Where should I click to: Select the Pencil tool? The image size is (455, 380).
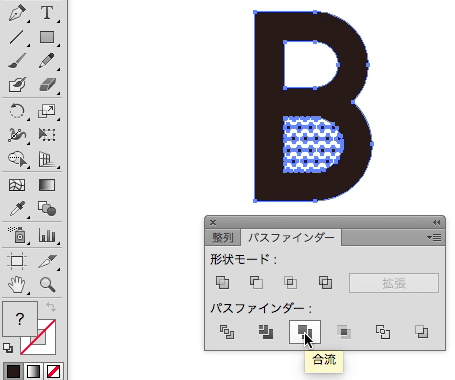pos(47,61)
